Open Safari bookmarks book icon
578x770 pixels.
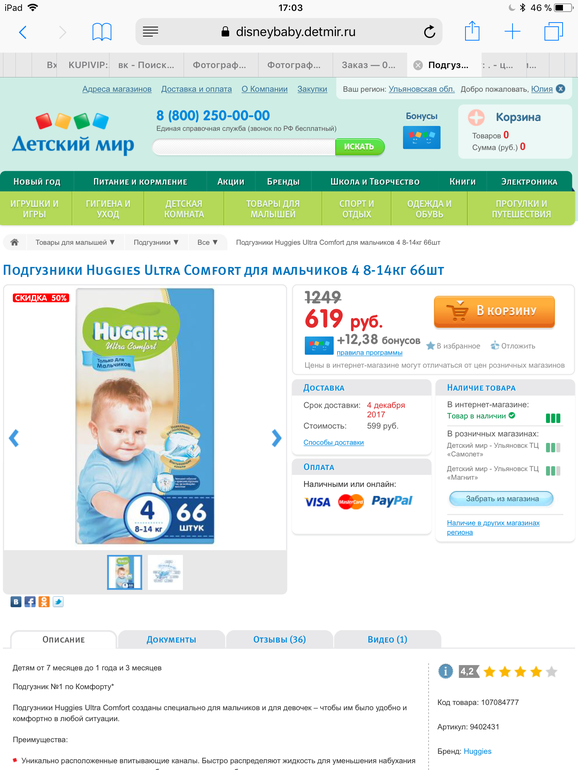102,32
